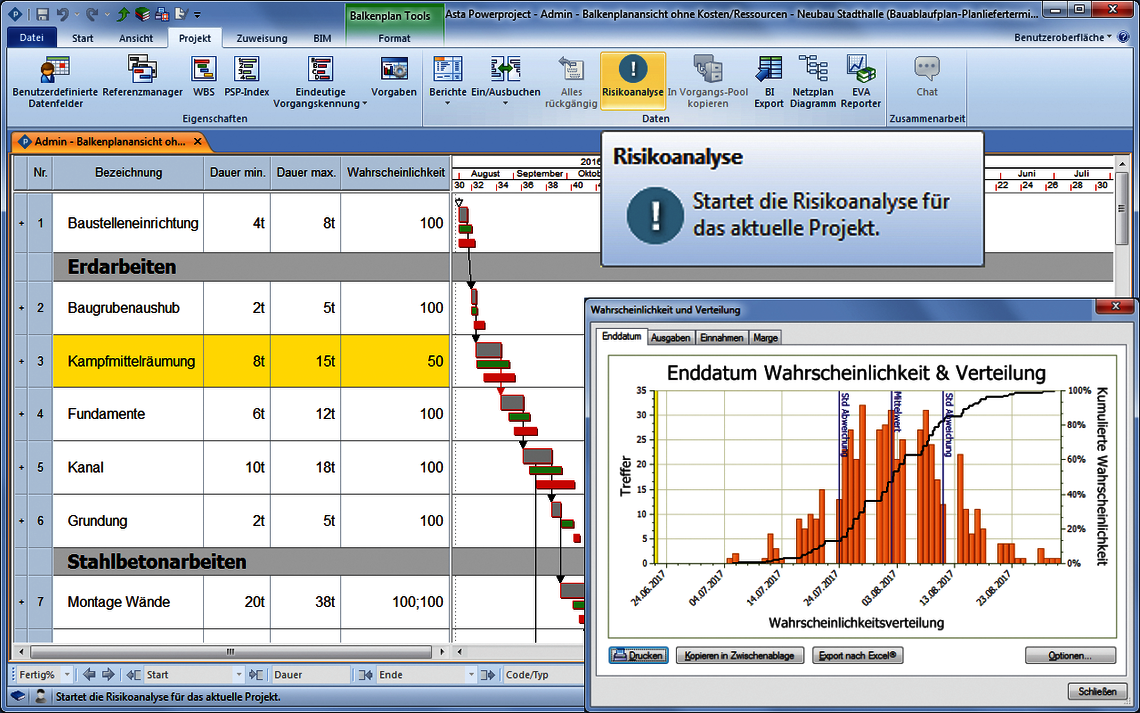Click Export nach Excel button
The image size is (1140, 713).
click(857, 655)
